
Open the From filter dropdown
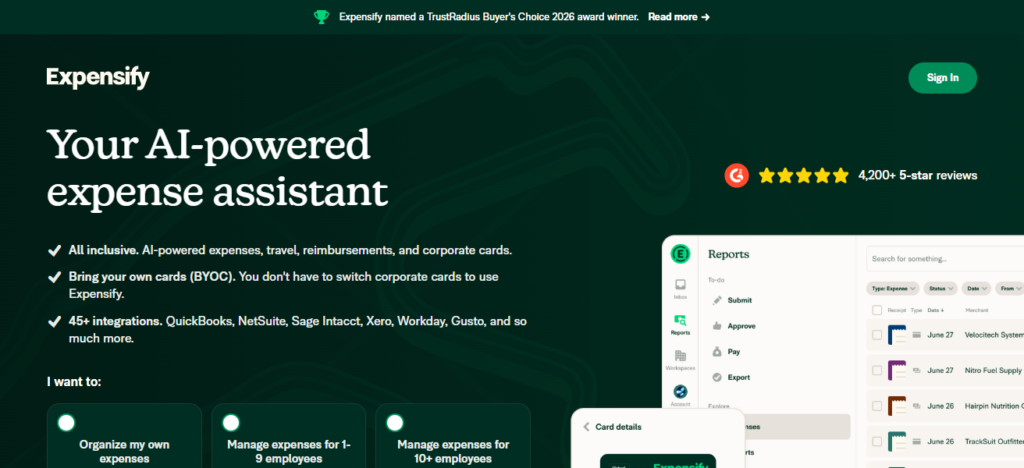(x=1010, y=288)
